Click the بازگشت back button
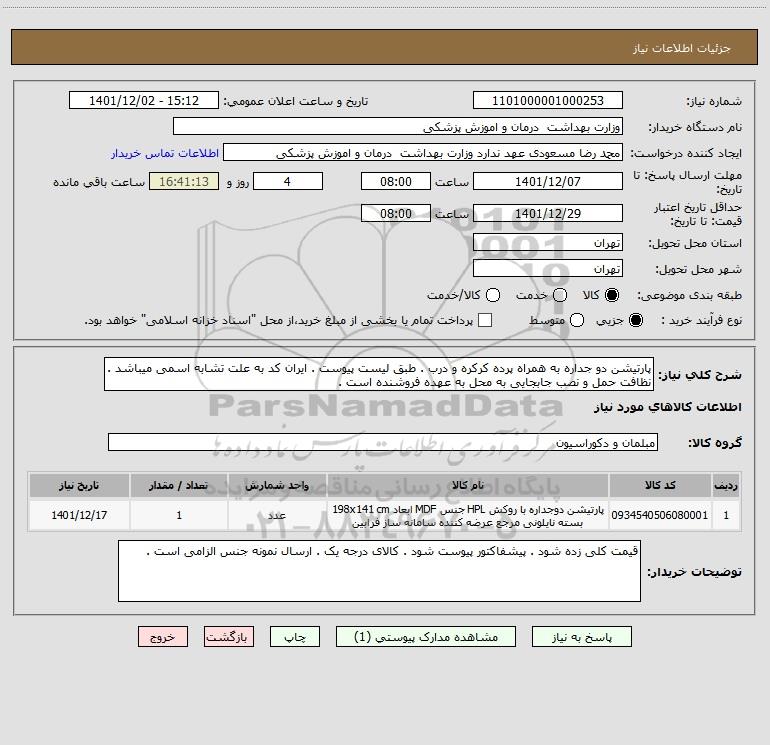 click(x=229, y=637)
